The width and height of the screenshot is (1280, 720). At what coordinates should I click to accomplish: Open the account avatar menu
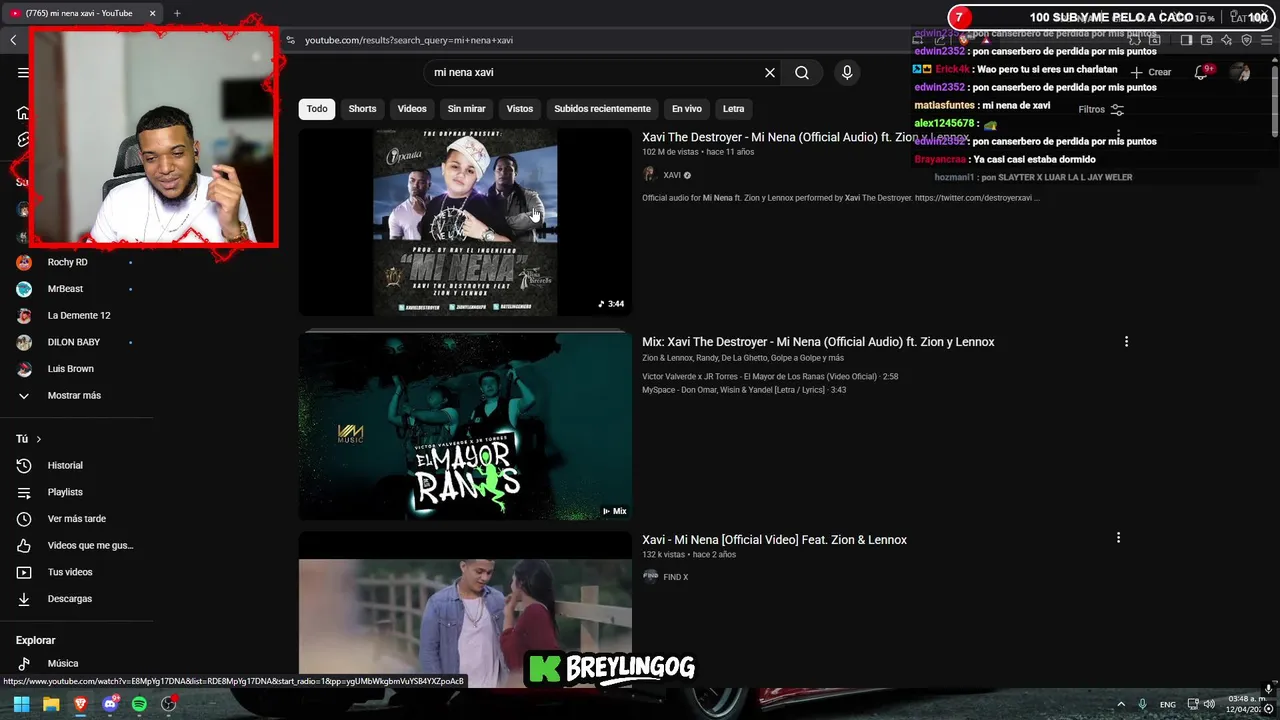click(1240, 73)
